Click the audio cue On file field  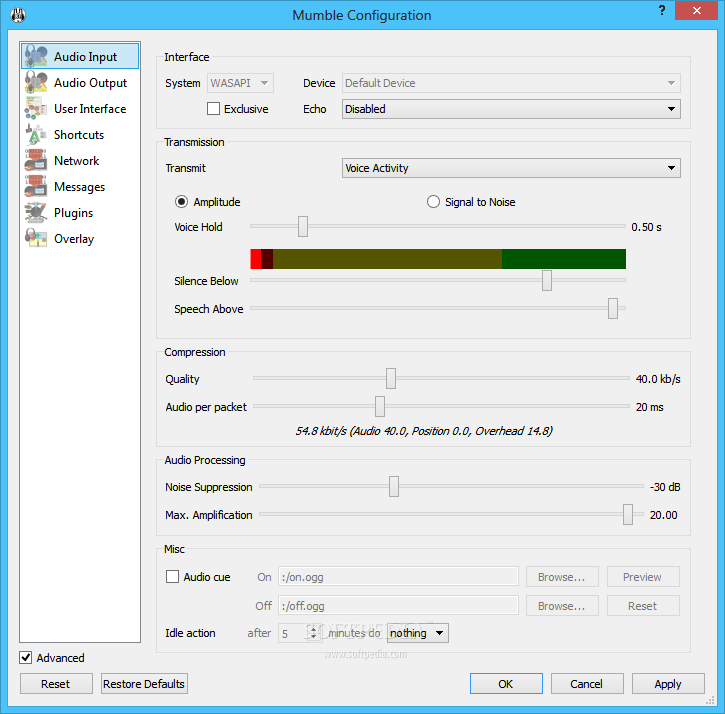point(398,577)
